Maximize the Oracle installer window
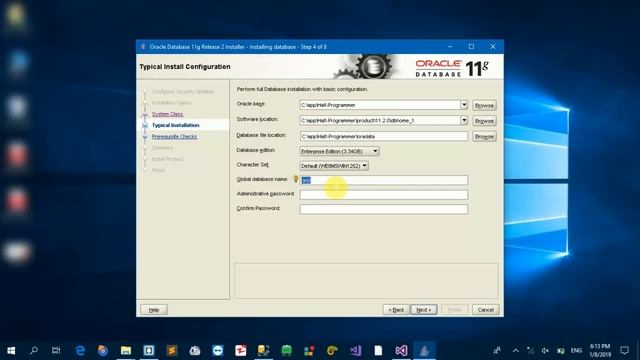This screenshot has height=360, width=640. pos(471,47)
